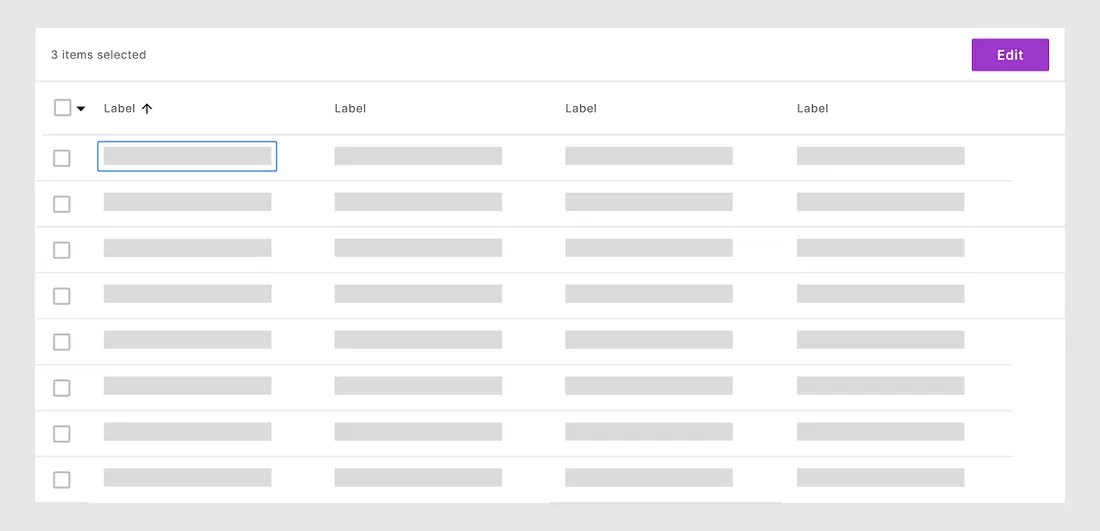The image size is (1100, 531).
Task: Mark the fifth row's checkbox
Action: pos(62,342)
